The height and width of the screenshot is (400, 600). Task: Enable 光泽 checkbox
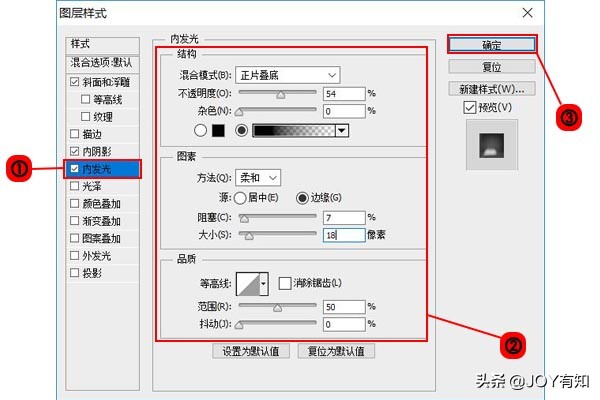[75, 186]
